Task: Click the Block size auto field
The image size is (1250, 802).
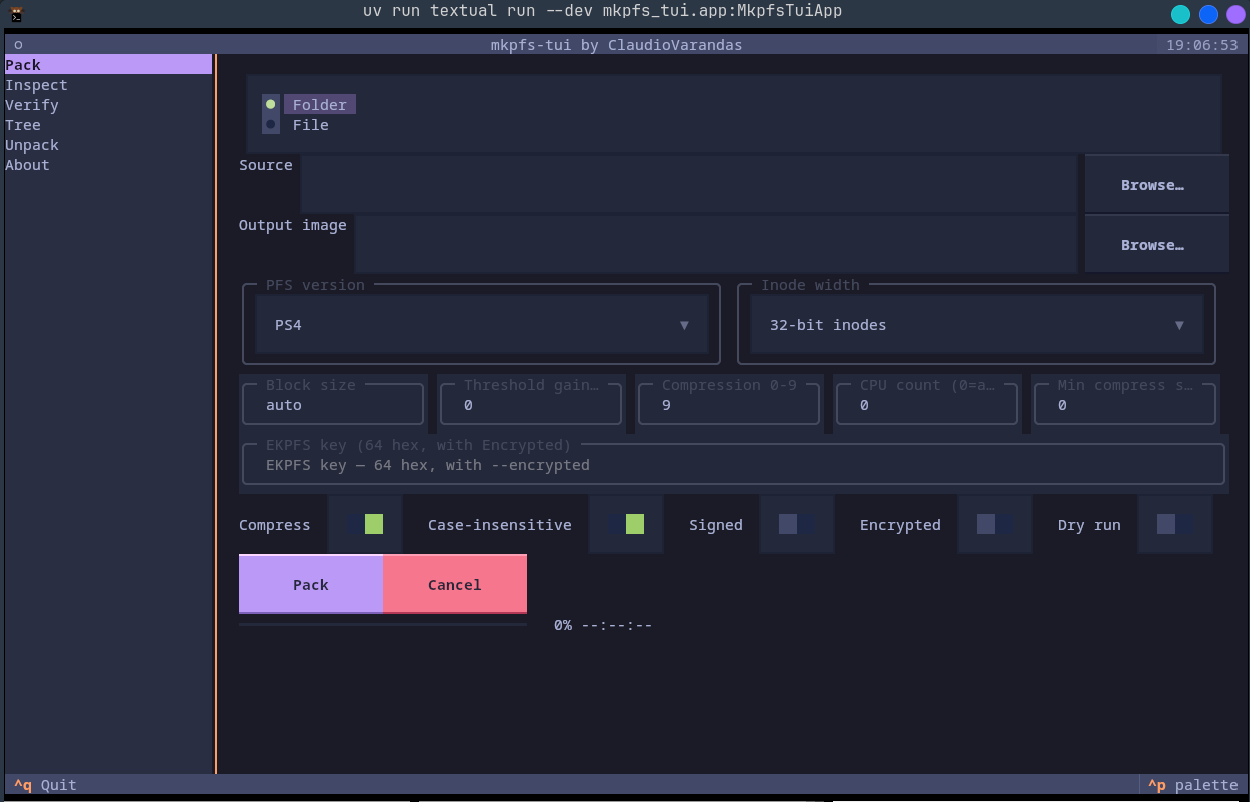Action: point(333,405)
